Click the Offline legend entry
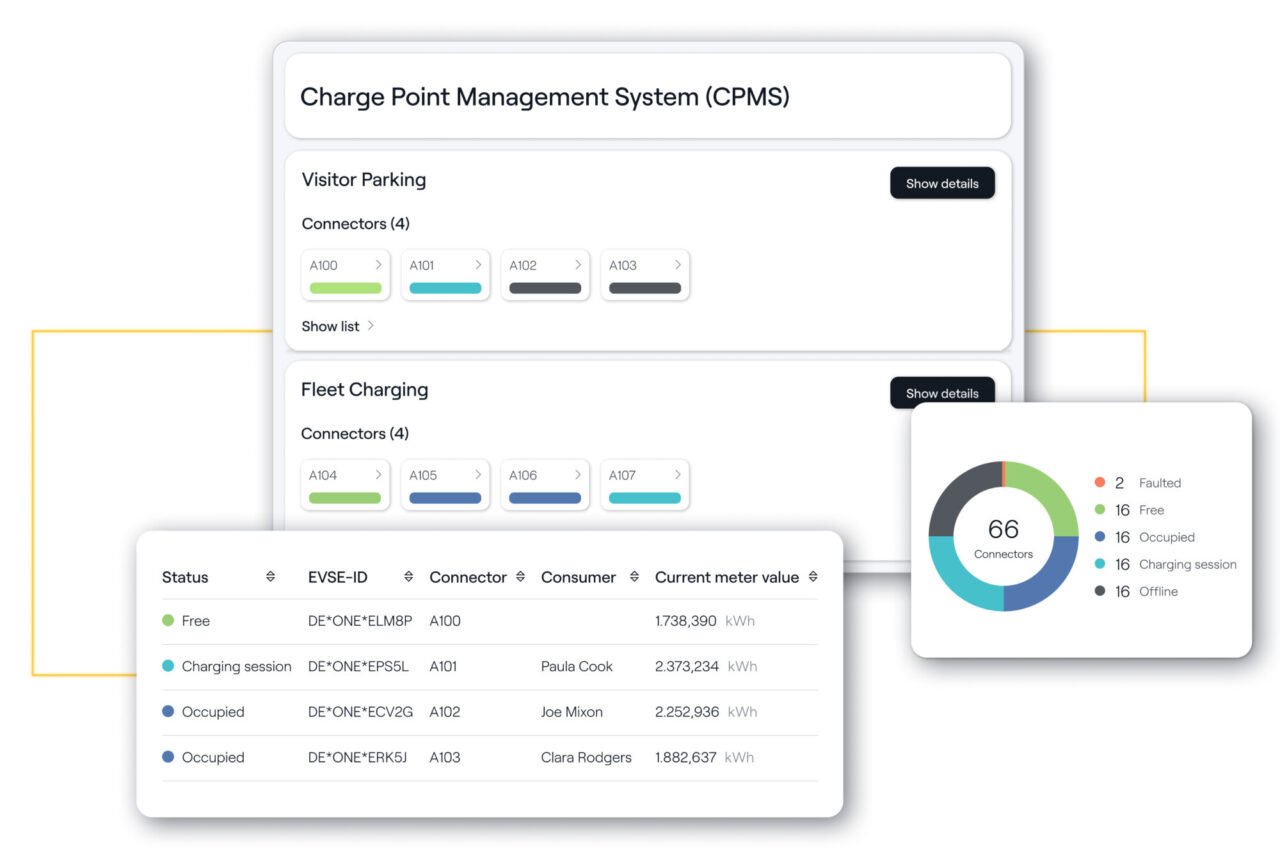The height and width of the screenshot is (858, 1280). pos(1158,592)
